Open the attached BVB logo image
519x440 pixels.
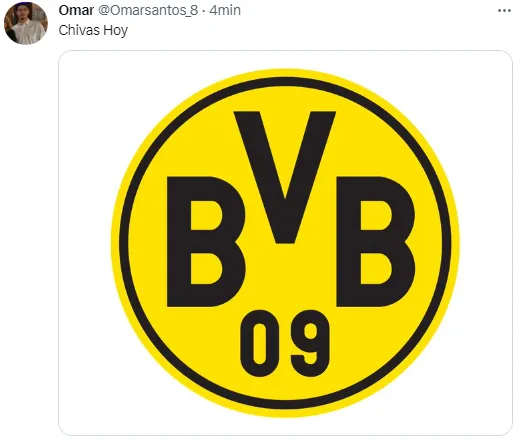click(285, 243)
